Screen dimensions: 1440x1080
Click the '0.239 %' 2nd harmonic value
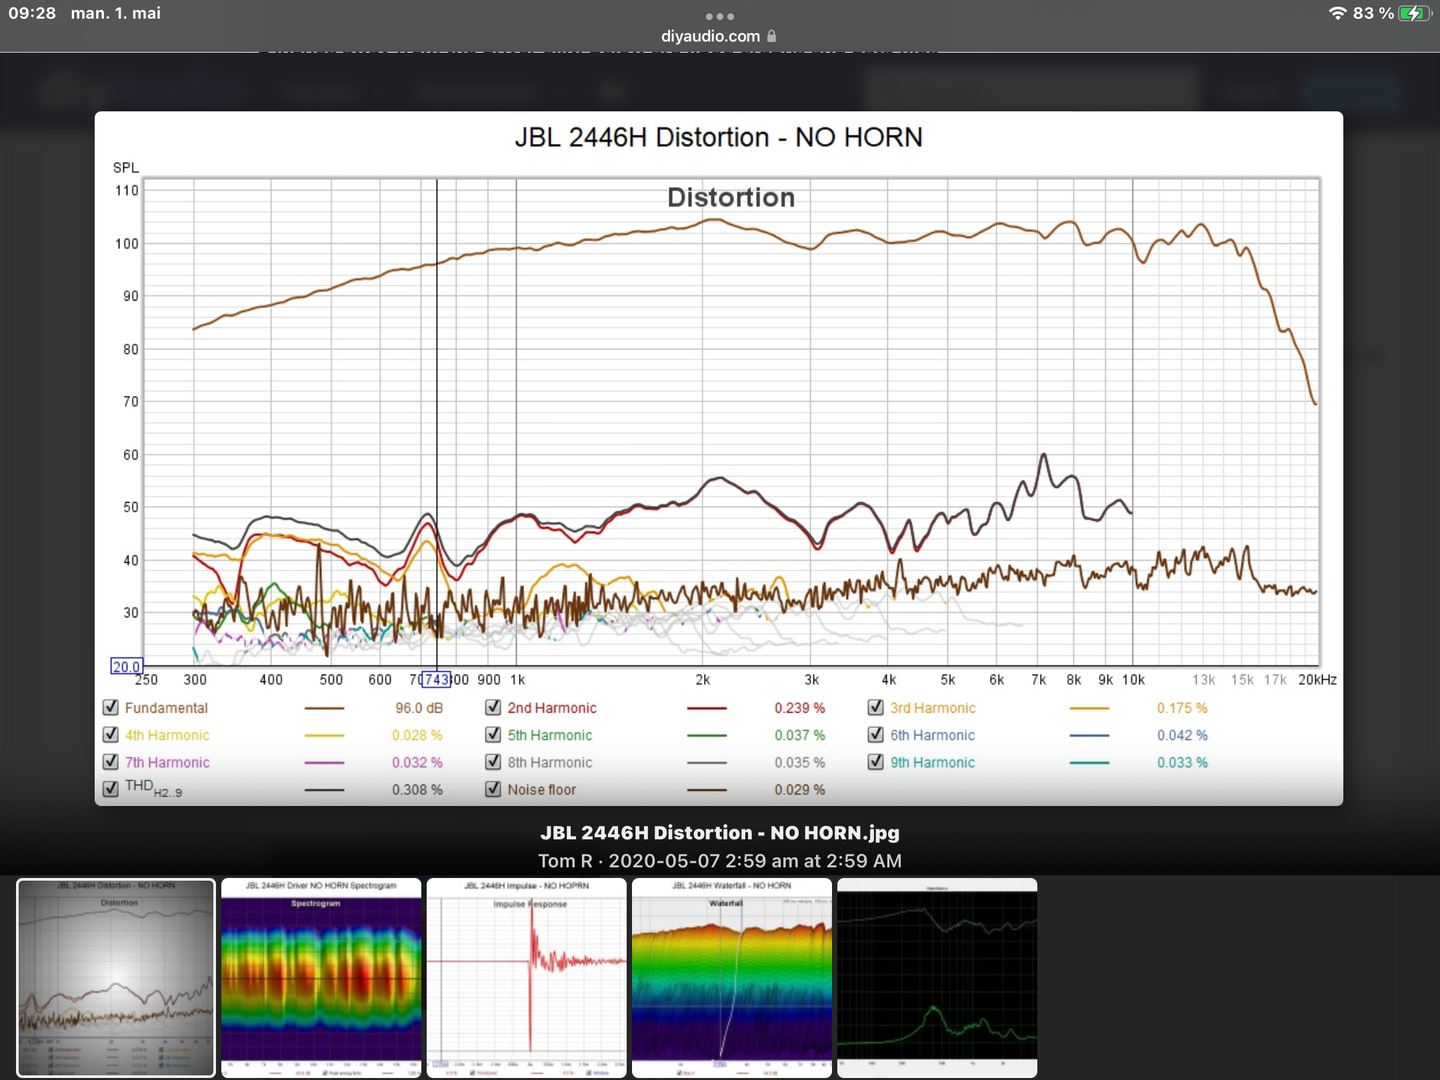pos(800,708)
